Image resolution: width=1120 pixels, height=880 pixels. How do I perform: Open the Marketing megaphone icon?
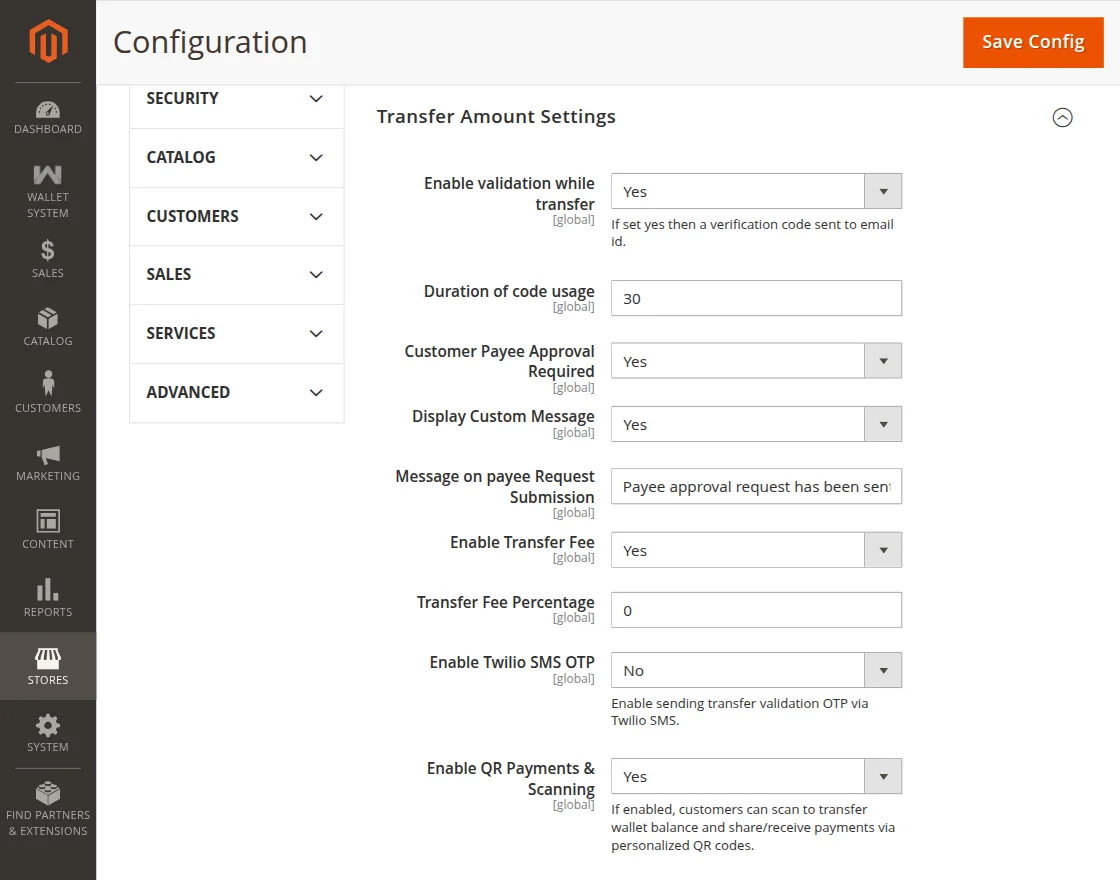48,455
